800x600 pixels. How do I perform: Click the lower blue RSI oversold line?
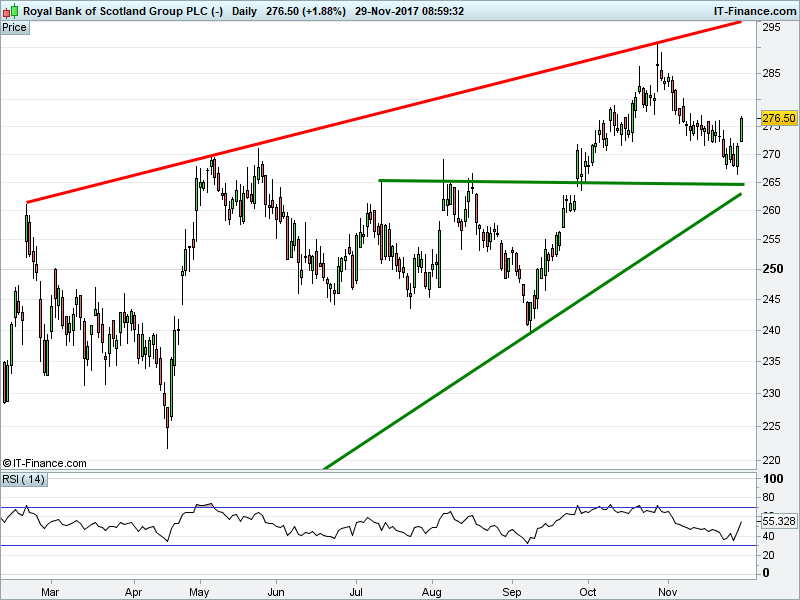tap(378, 546)
